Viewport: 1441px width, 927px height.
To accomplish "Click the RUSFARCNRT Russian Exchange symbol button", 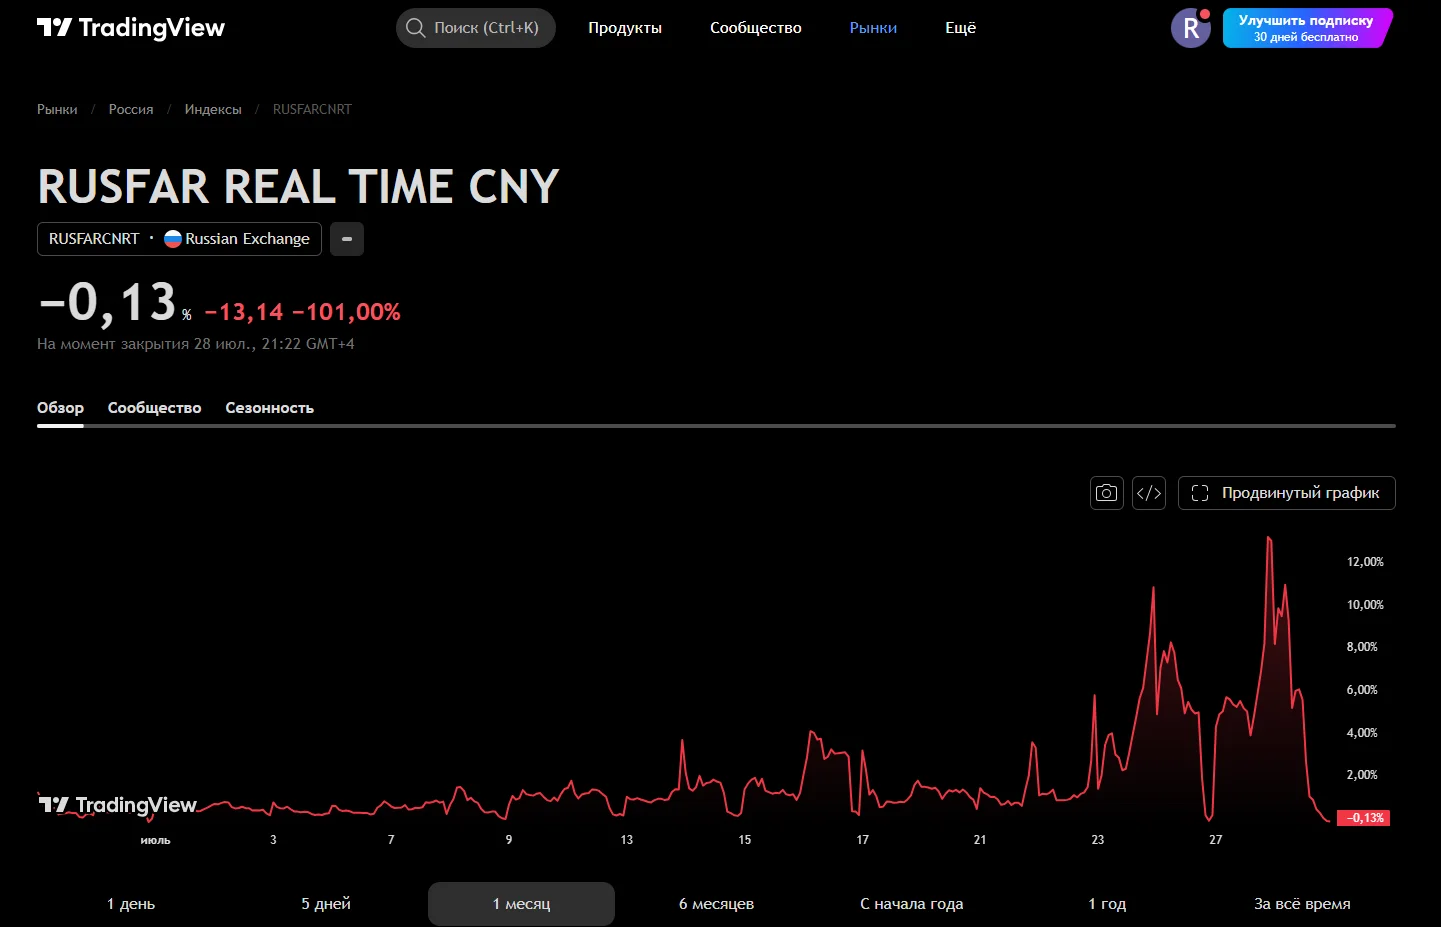I will tap(179, 239).
